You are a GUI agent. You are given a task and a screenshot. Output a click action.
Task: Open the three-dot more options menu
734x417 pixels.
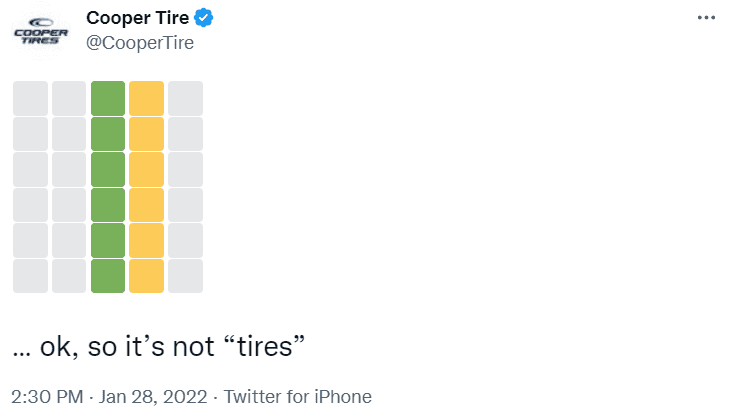coord(705,19)
